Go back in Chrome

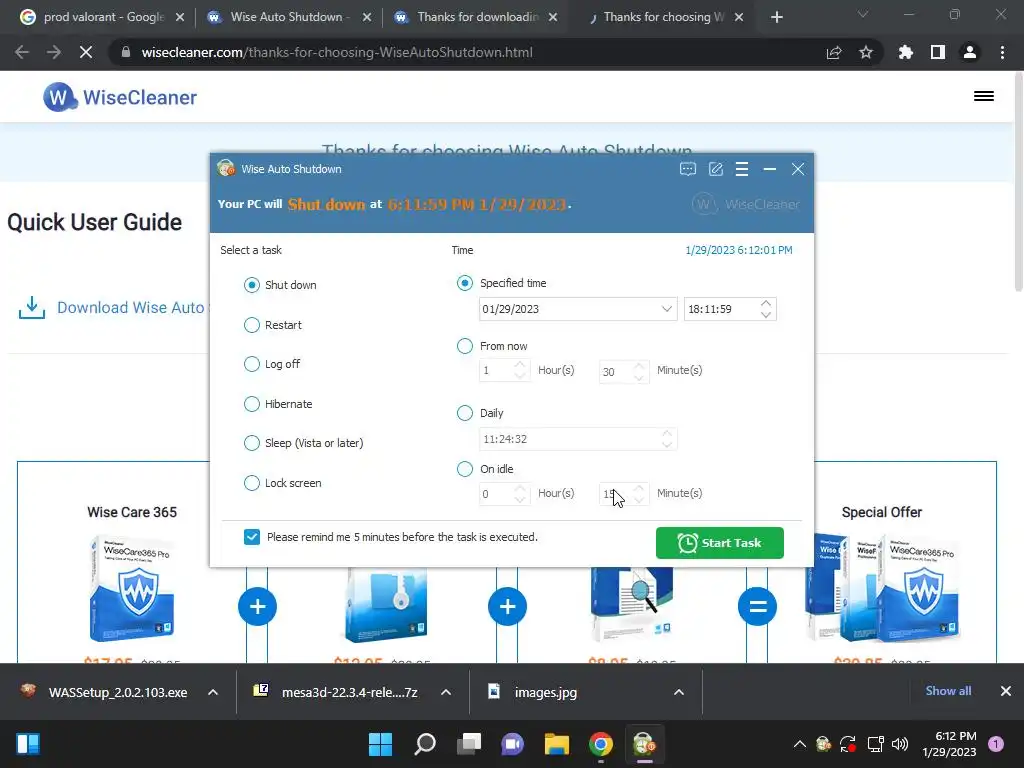[x=22, y=52]
